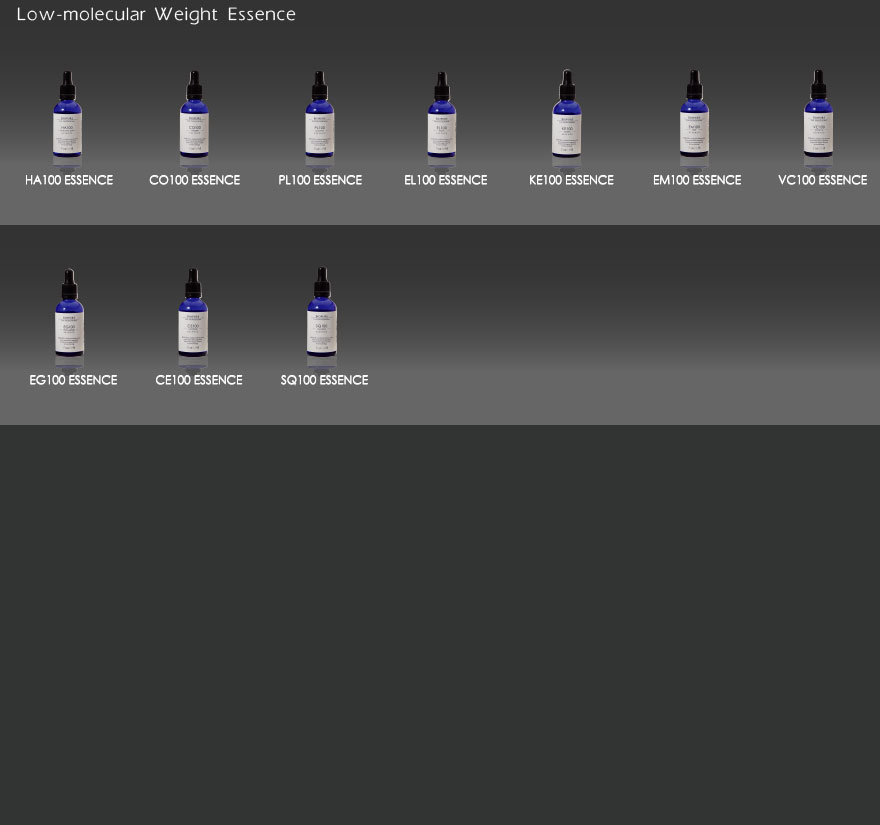Open the CO100 Essence bottle image
This screenshot has width=880, height=825.
click(194, 116)
